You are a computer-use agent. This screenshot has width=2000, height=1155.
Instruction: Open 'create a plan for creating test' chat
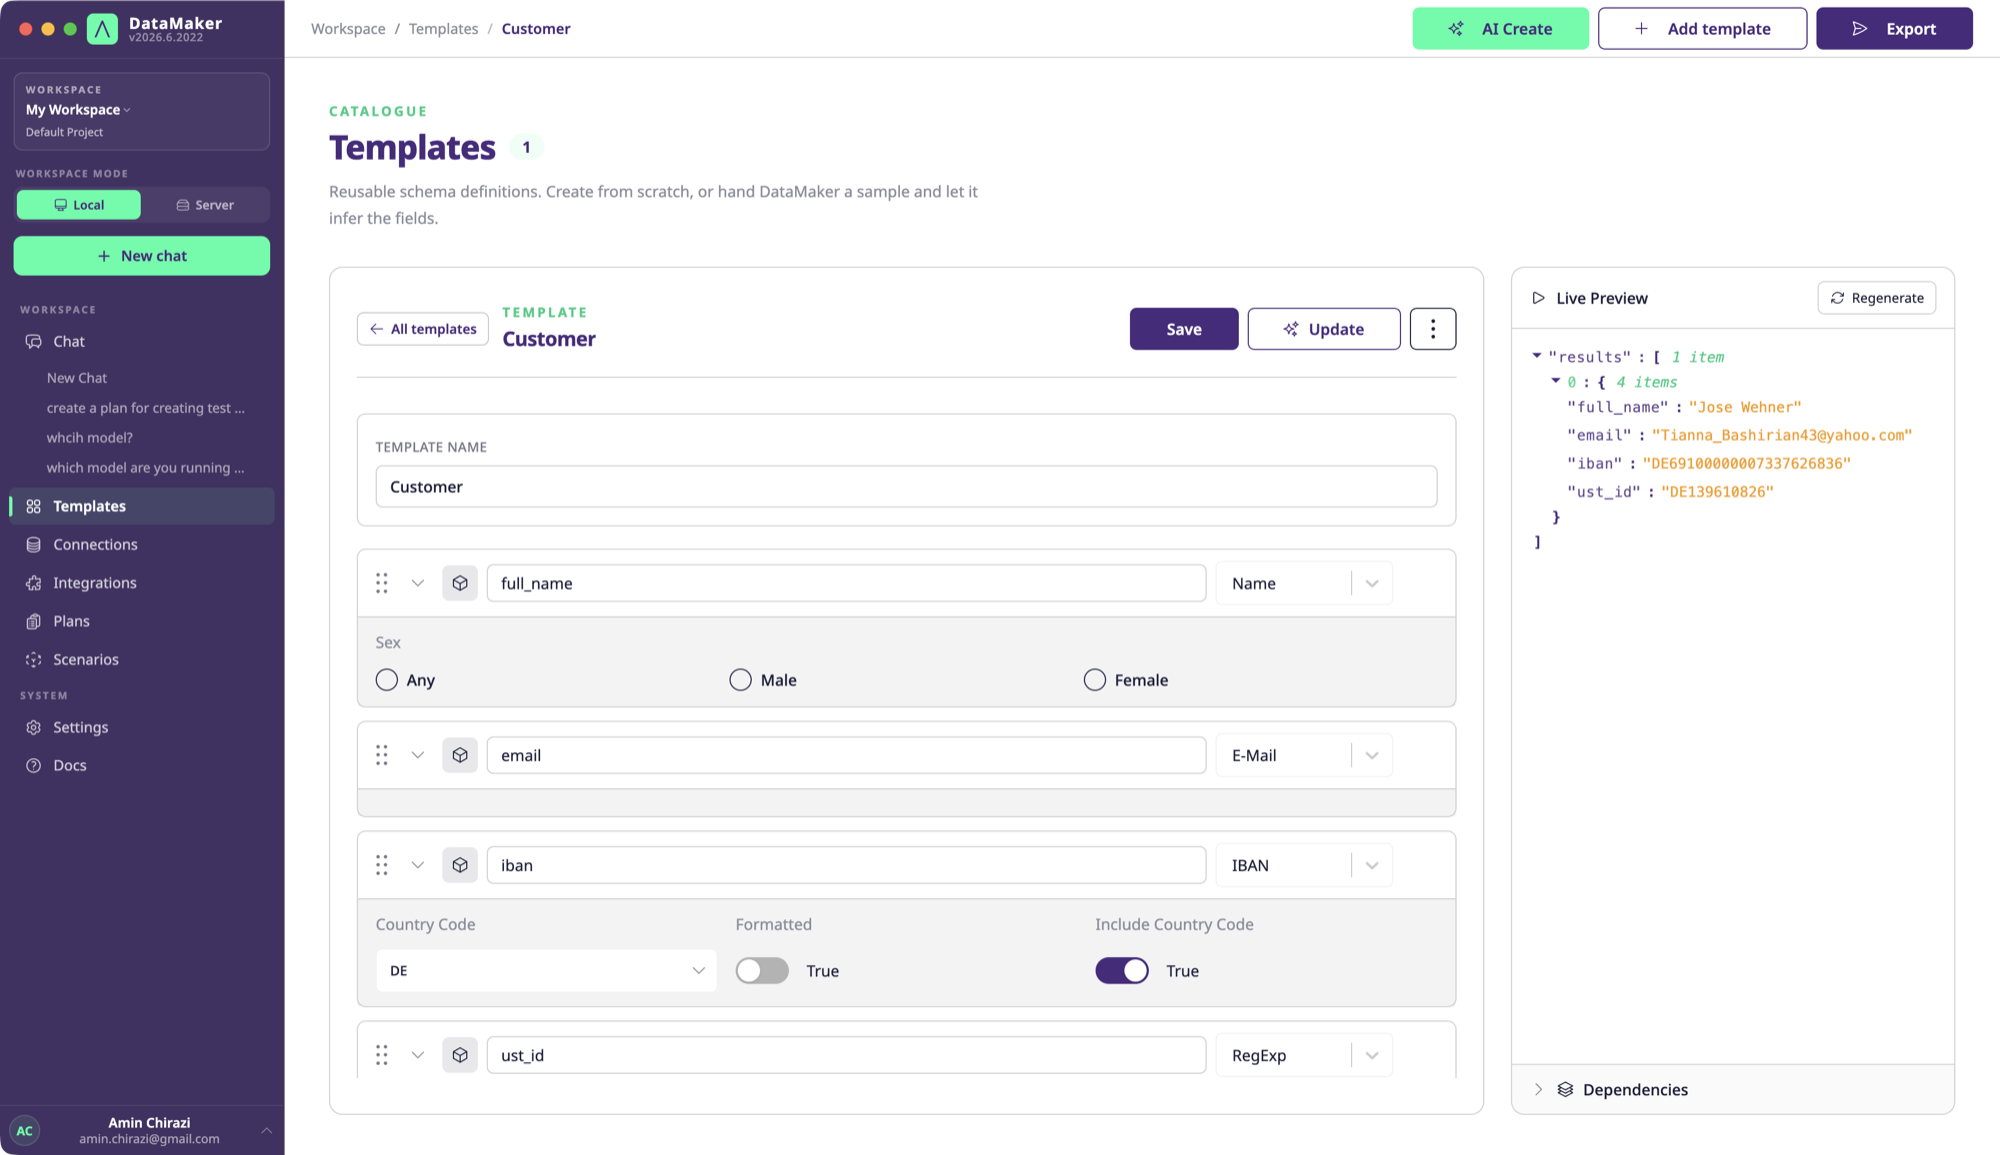[145, 408]
